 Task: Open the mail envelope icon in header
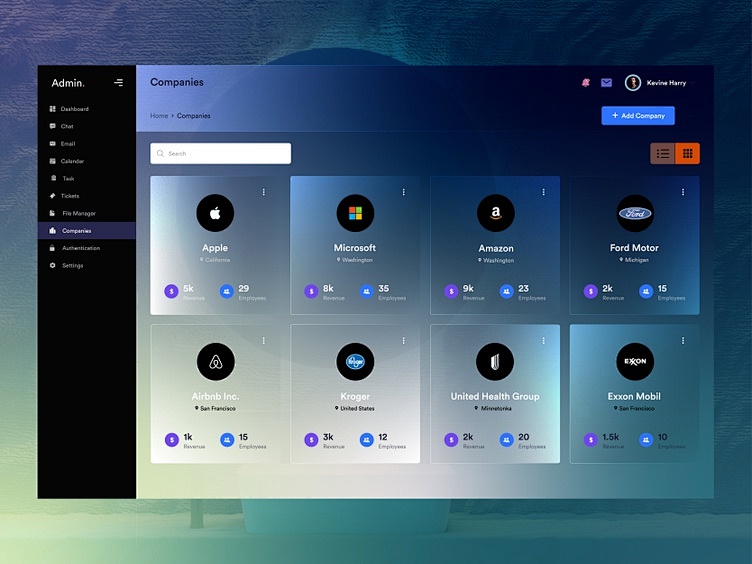(606, 83)
